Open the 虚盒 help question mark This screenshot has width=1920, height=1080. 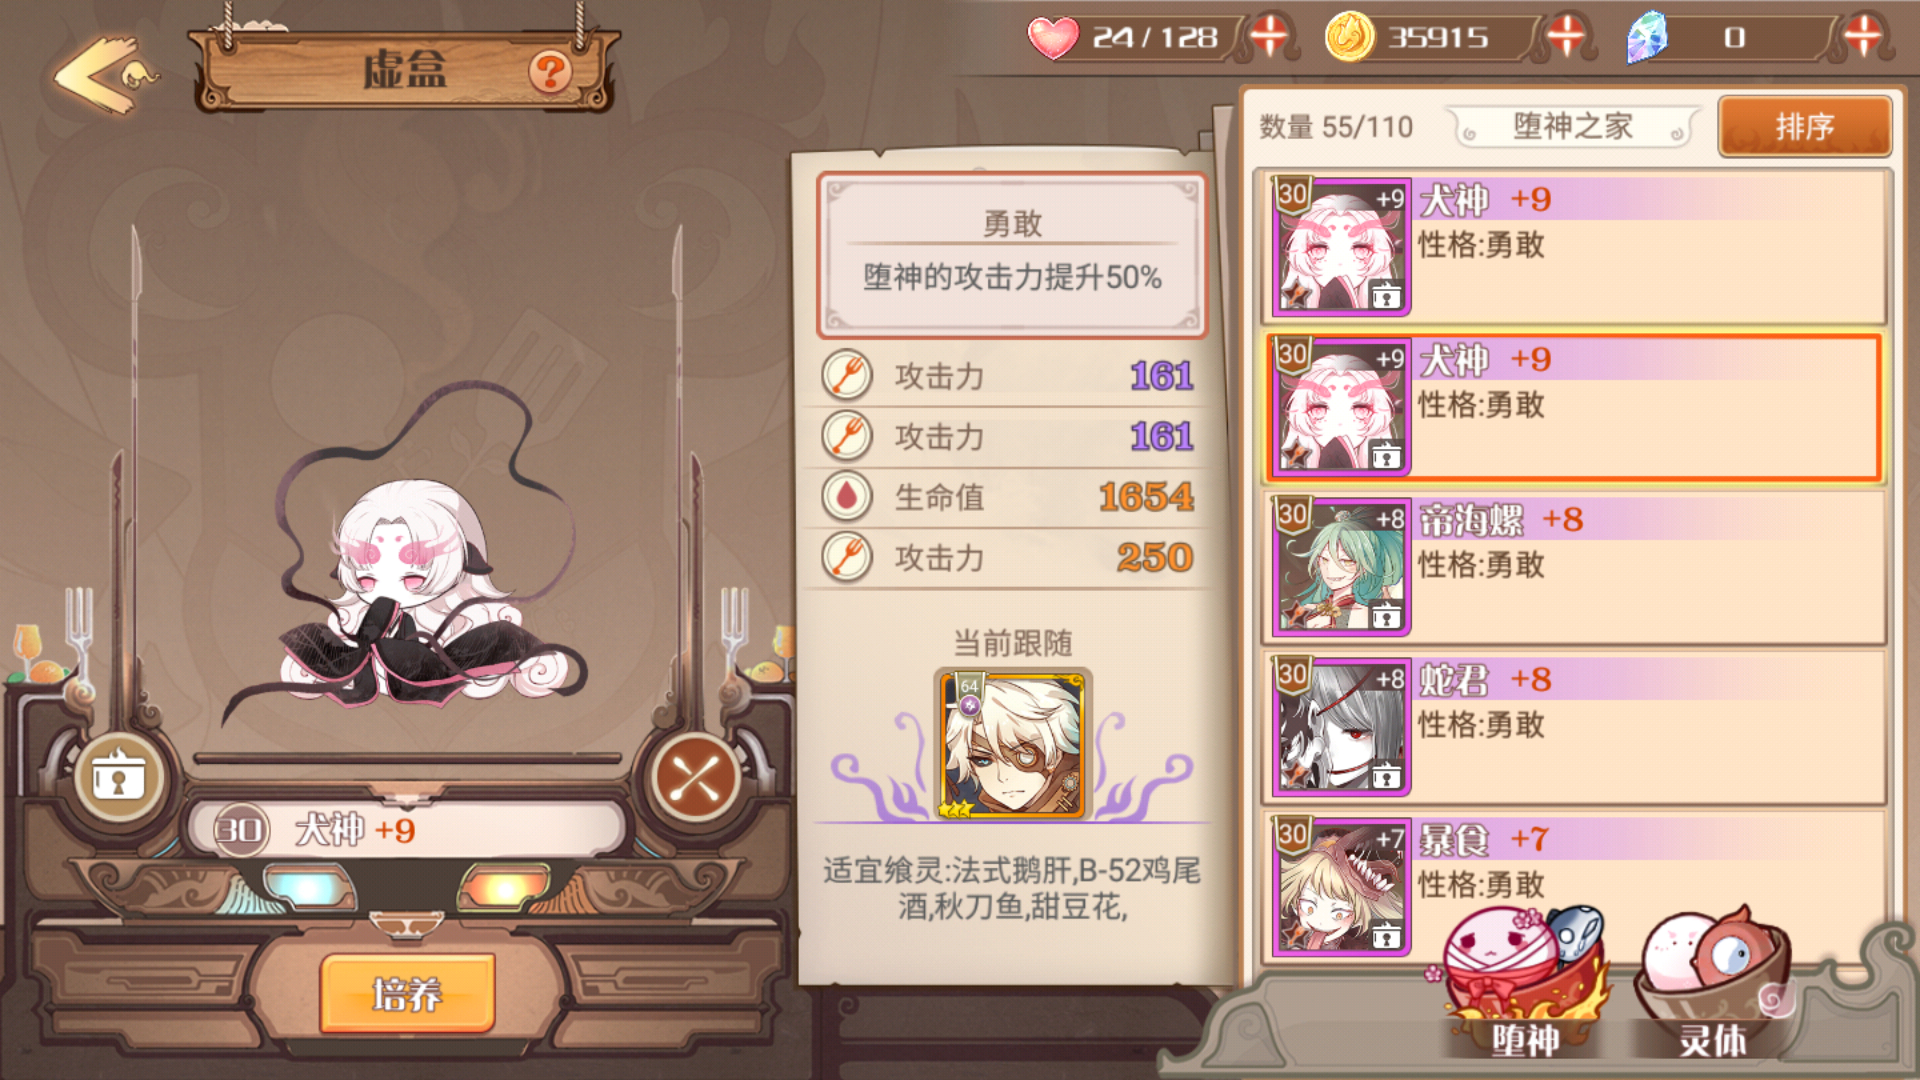pos(550,72)
